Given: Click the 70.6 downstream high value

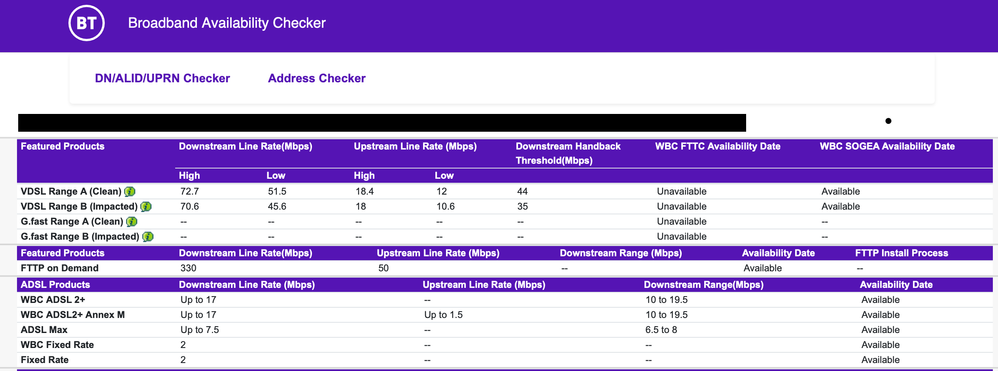Looking at the screenshot, I should tap(190, 207).
